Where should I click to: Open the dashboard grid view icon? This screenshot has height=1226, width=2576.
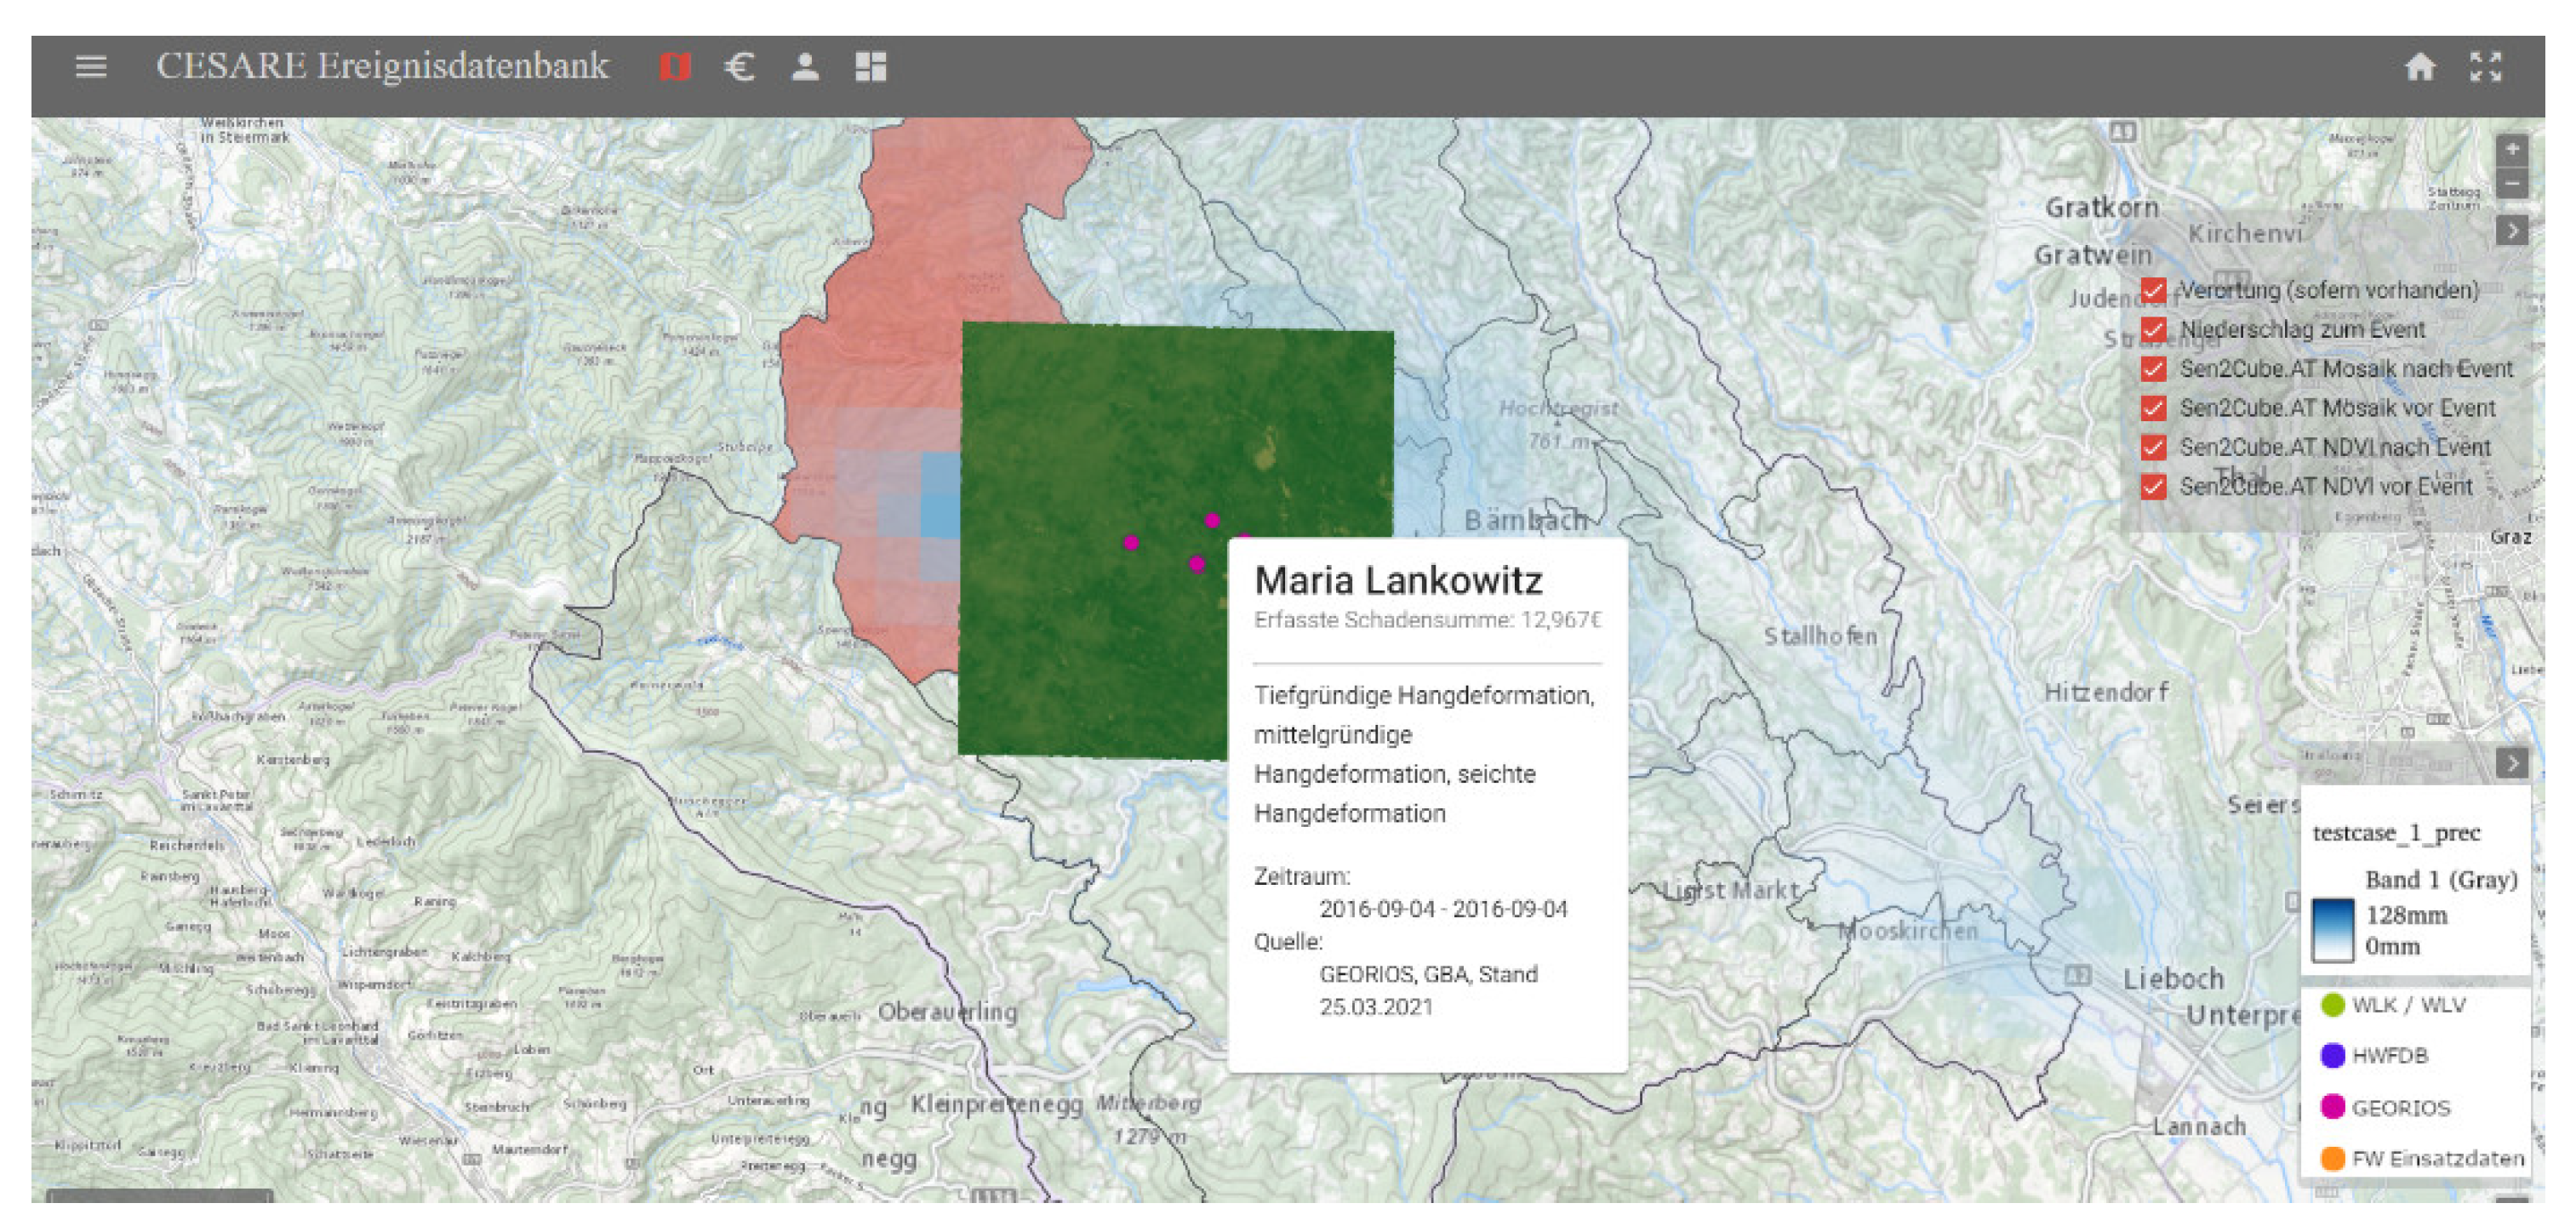pos(871,67)
